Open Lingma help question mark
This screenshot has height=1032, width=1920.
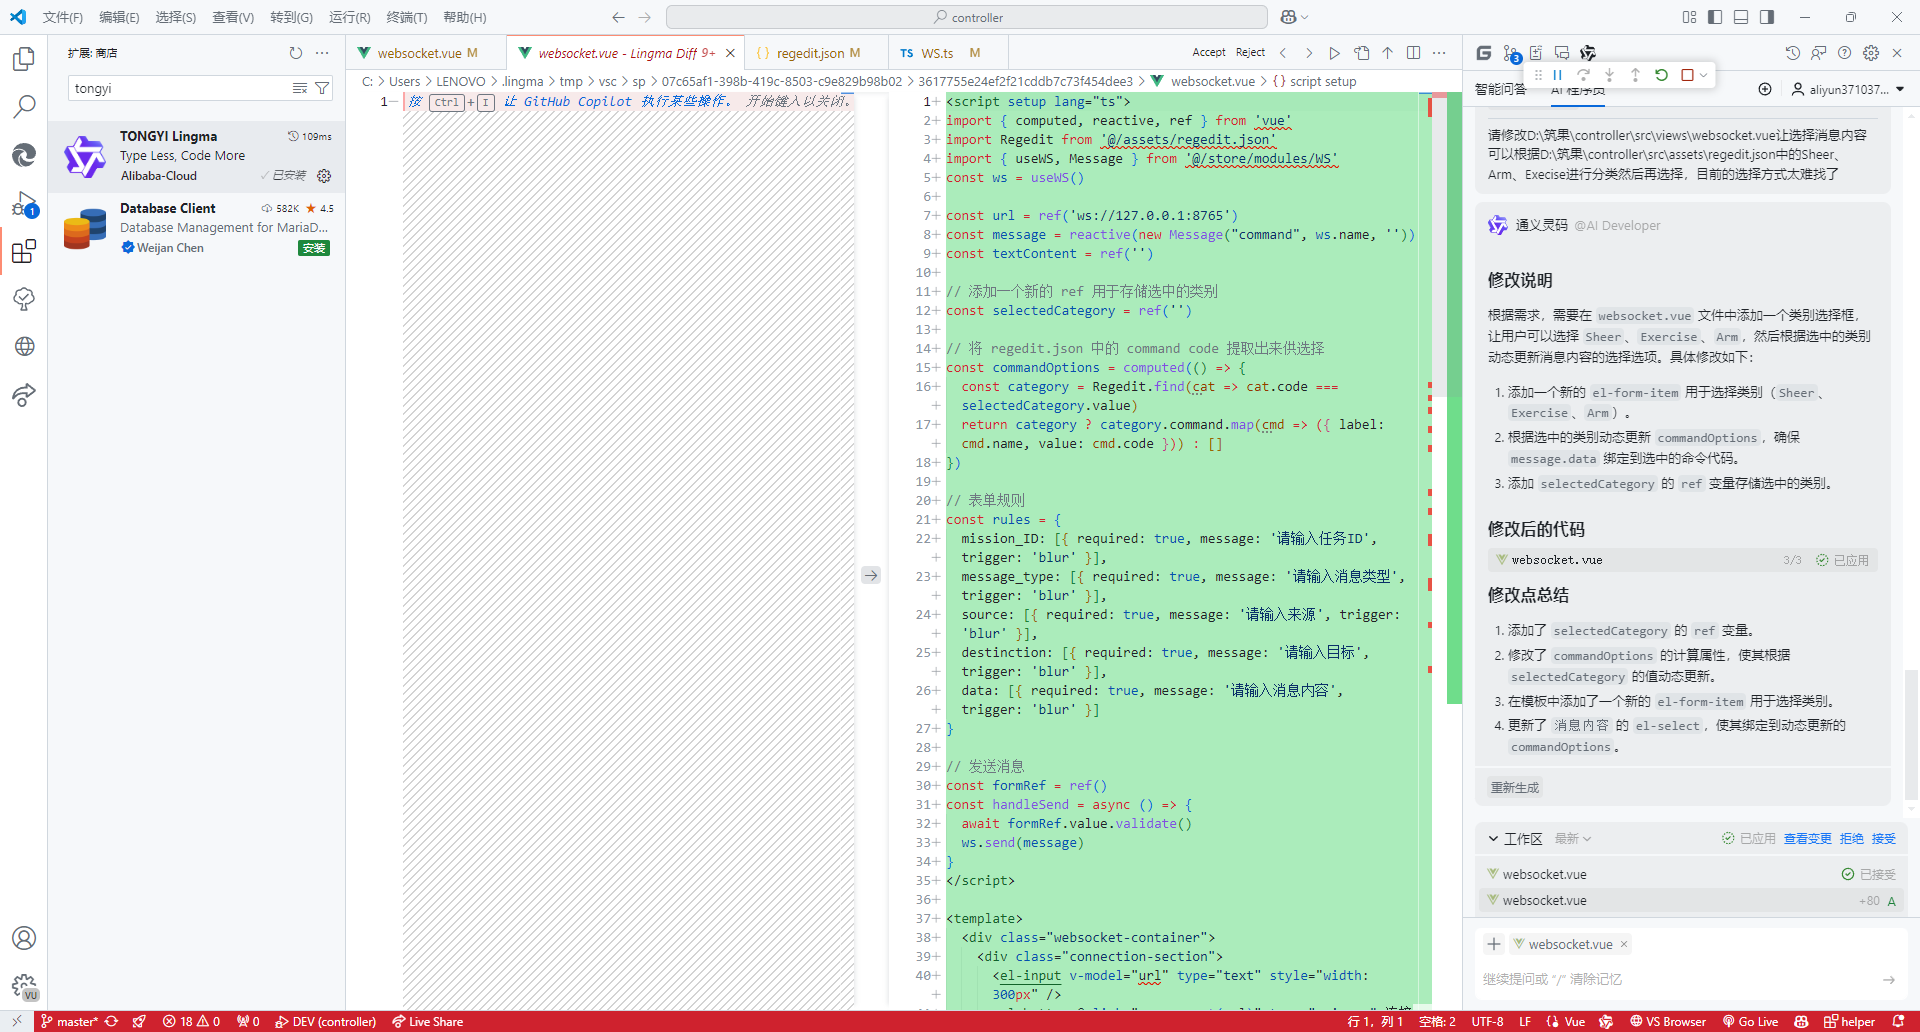[1845, 53]
